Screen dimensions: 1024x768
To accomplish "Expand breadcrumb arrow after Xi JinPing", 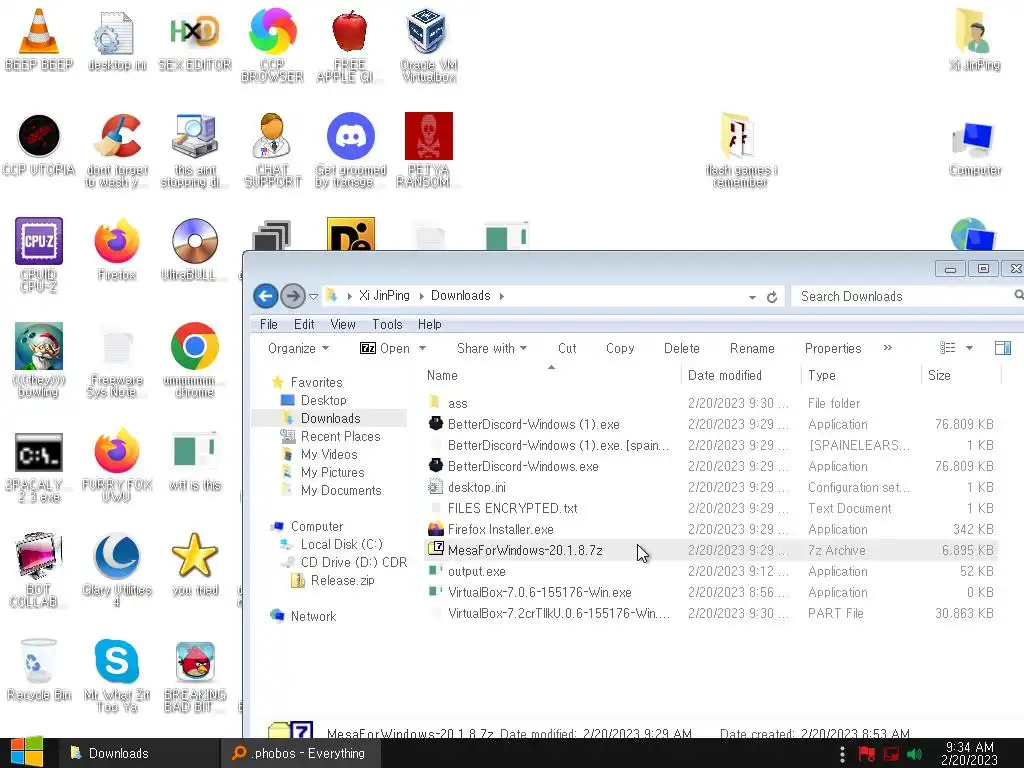I will click(x=421, y=296).
